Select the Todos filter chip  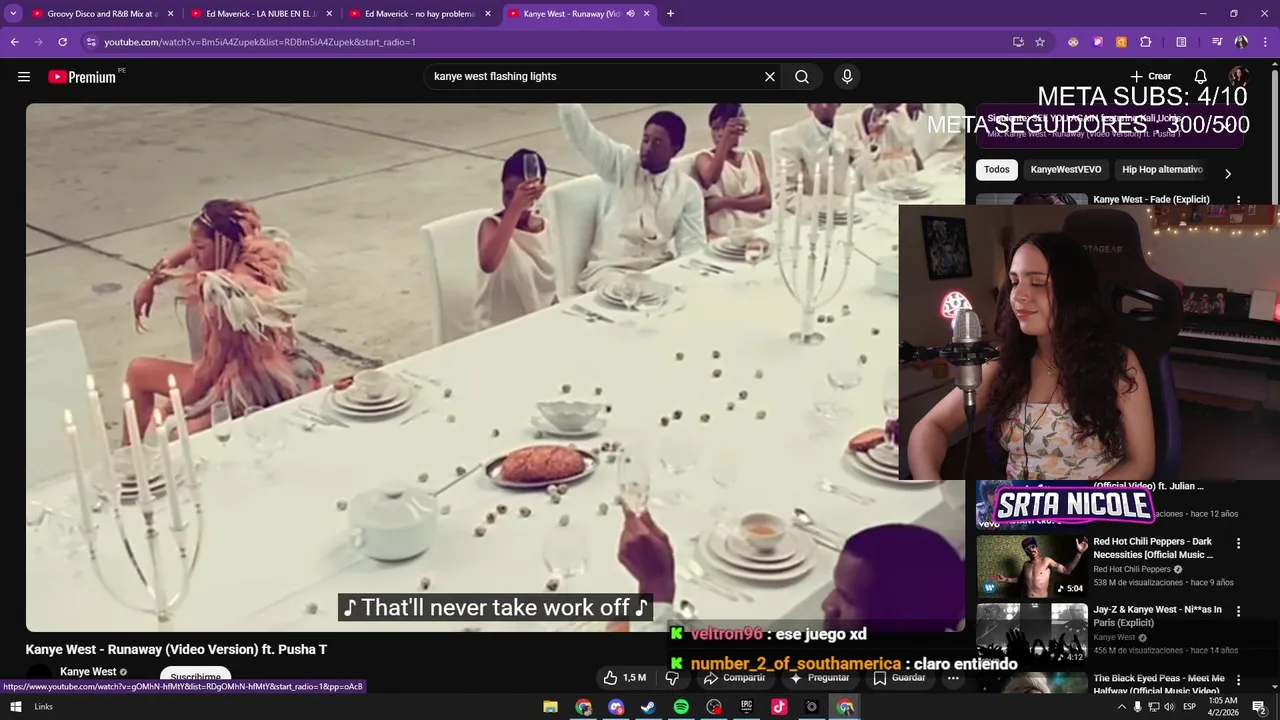tap(996, 170)
